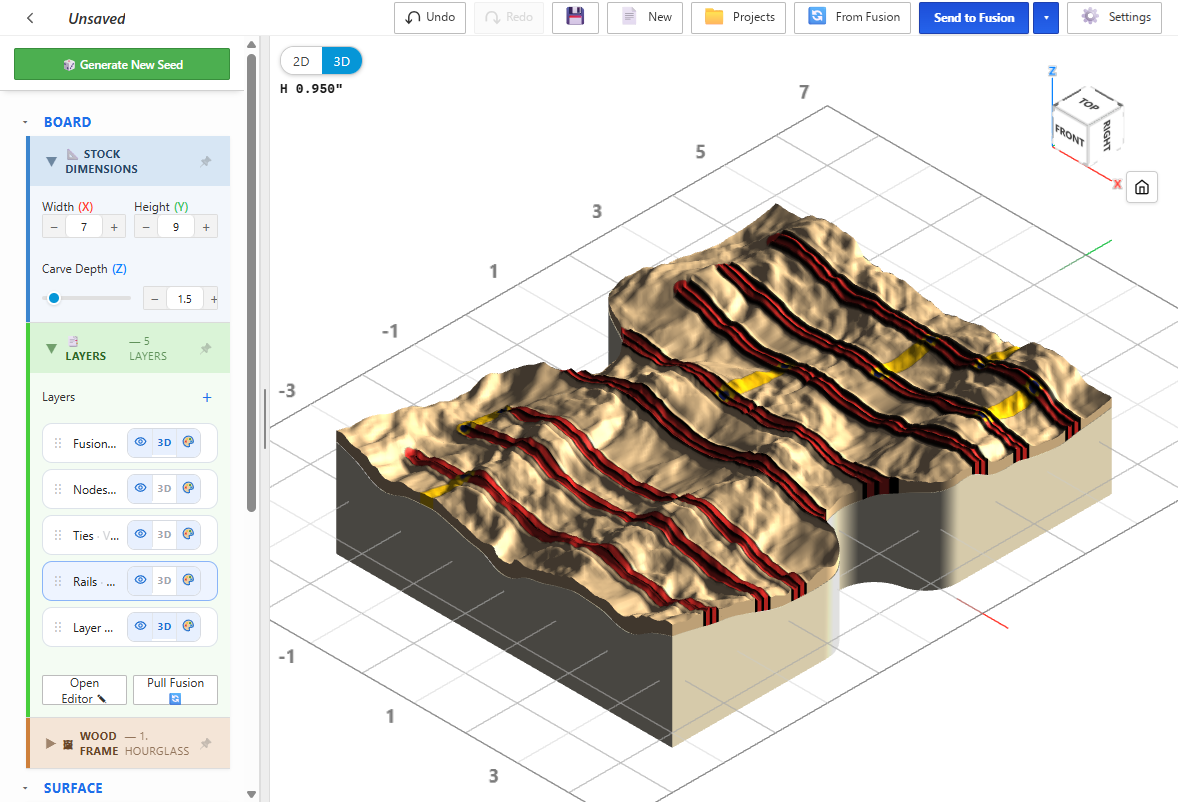Toggle visibility of the Fusion layer
The image size is (1178, 802).
(140, 442)
